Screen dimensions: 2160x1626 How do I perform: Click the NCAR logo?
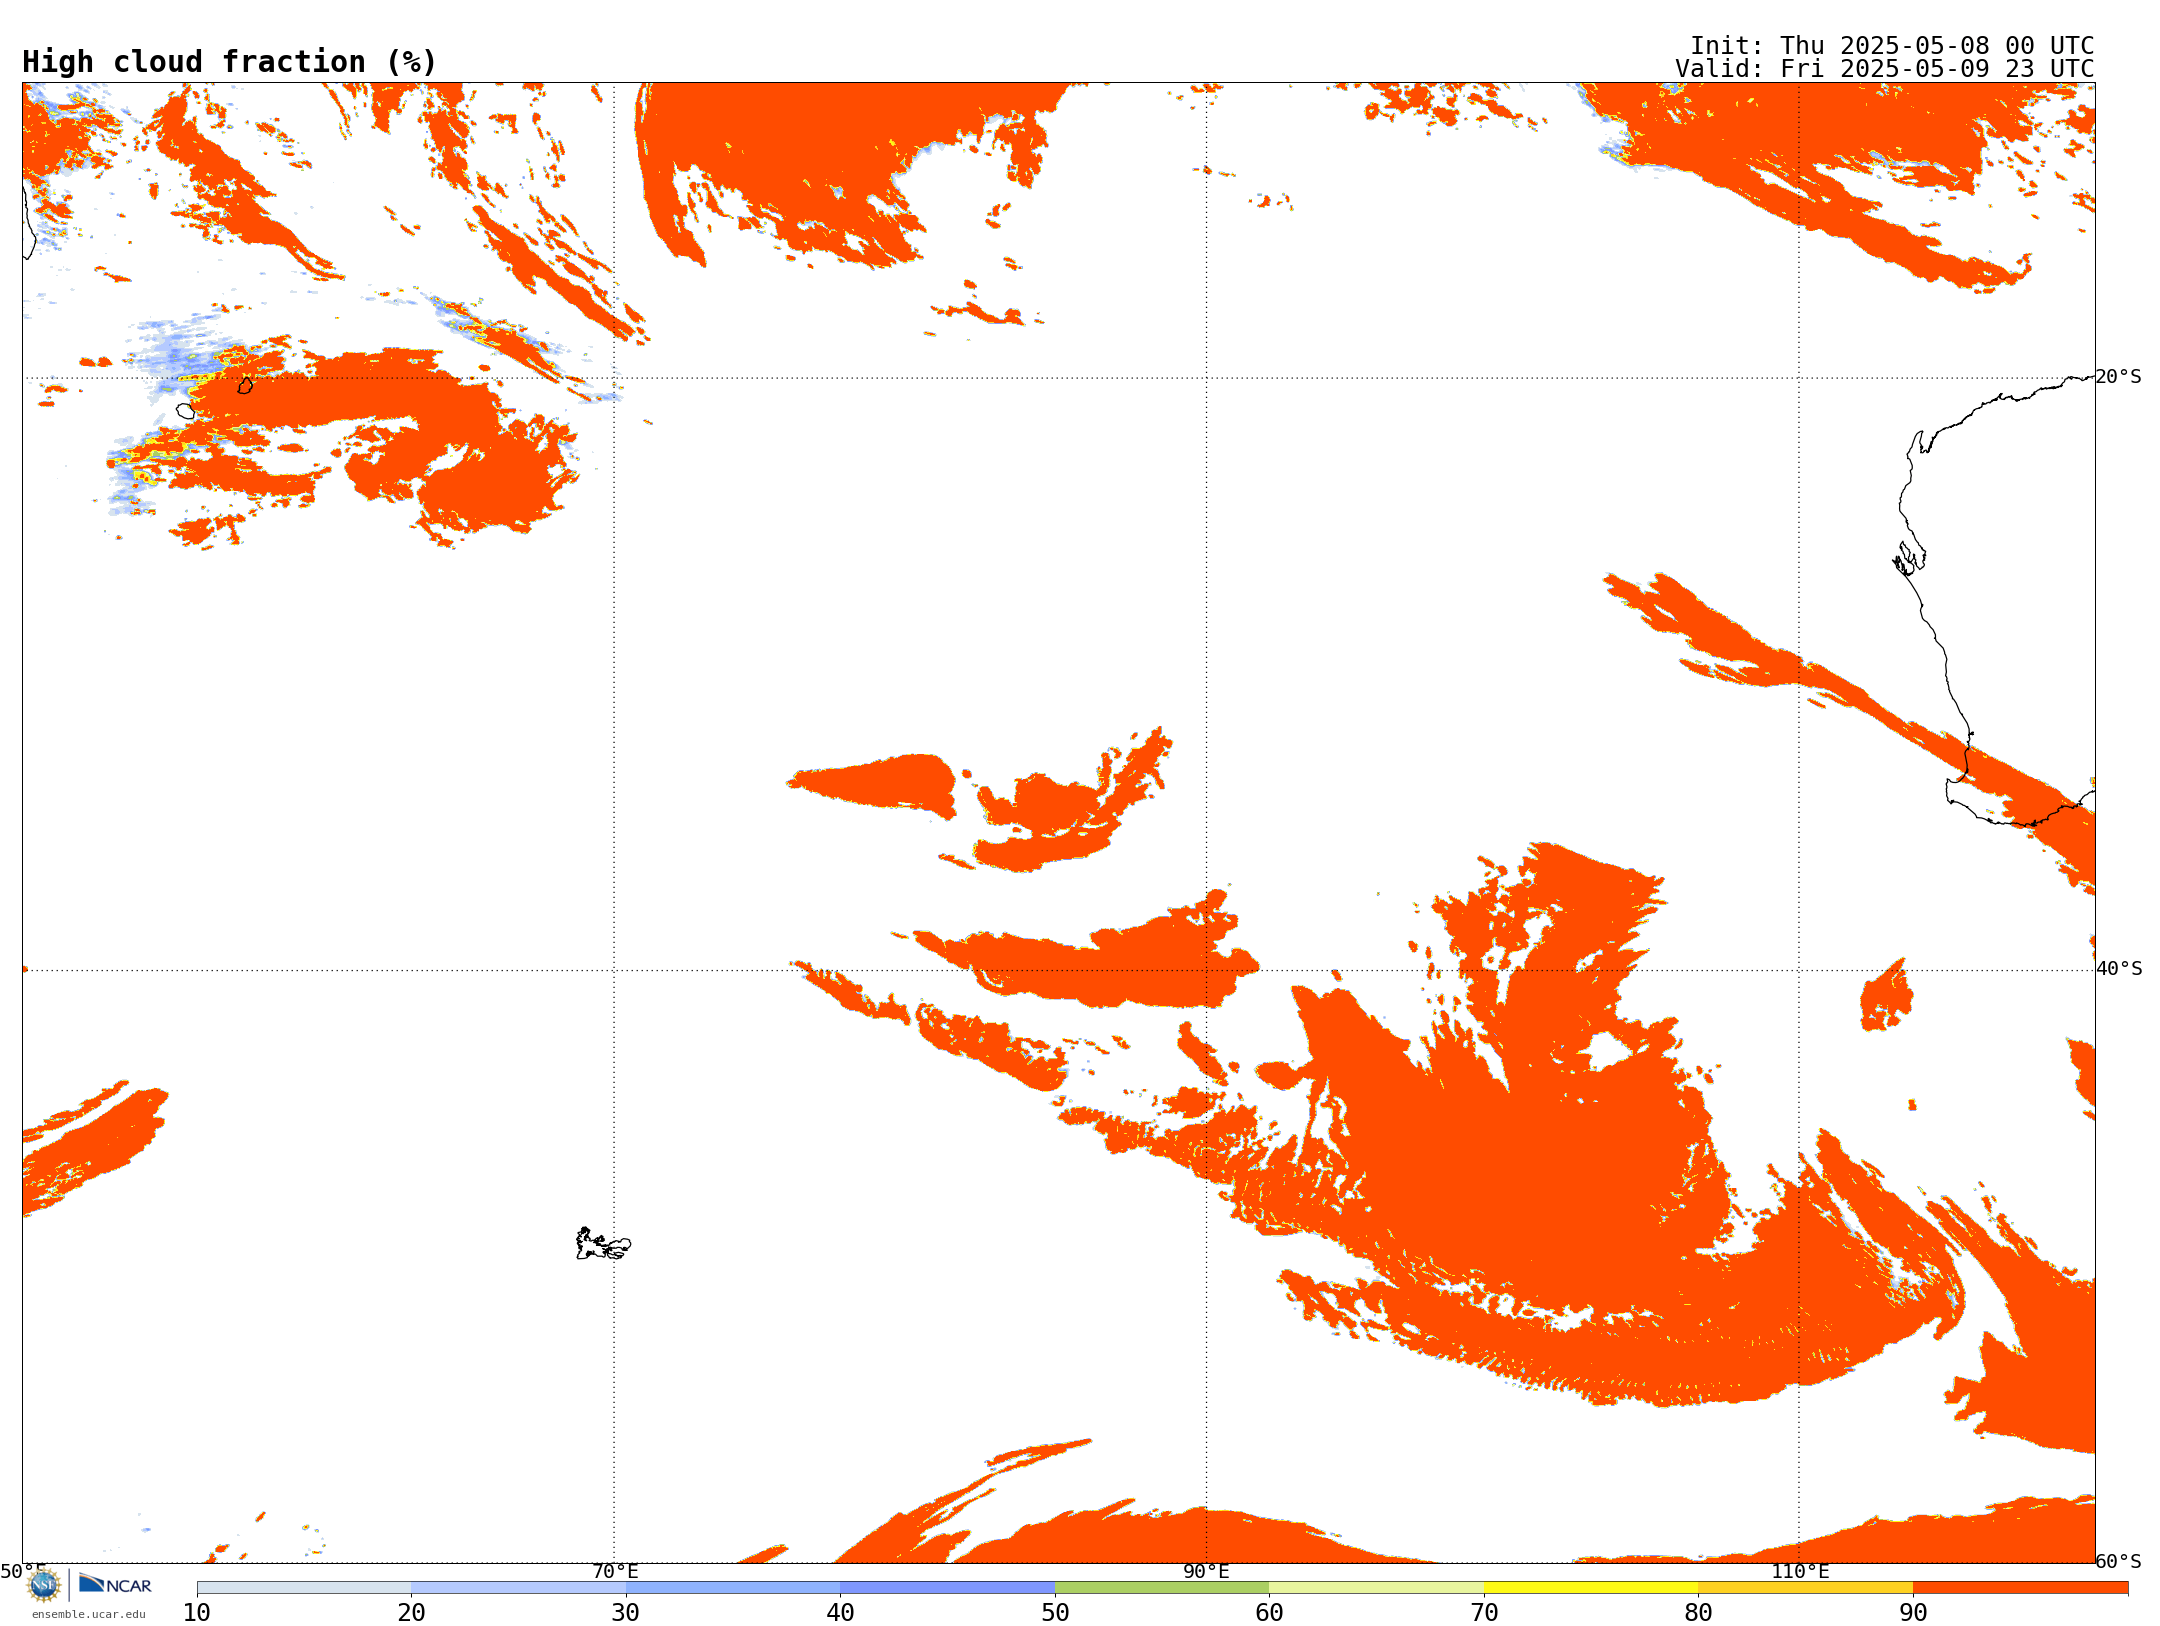tap(115, 1584)
